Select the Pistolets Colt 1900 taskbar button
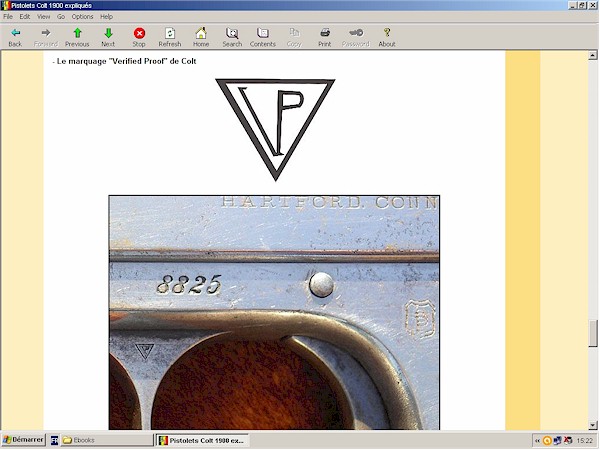The width and height of the screenshot is (600, 450). click(203, 440)
